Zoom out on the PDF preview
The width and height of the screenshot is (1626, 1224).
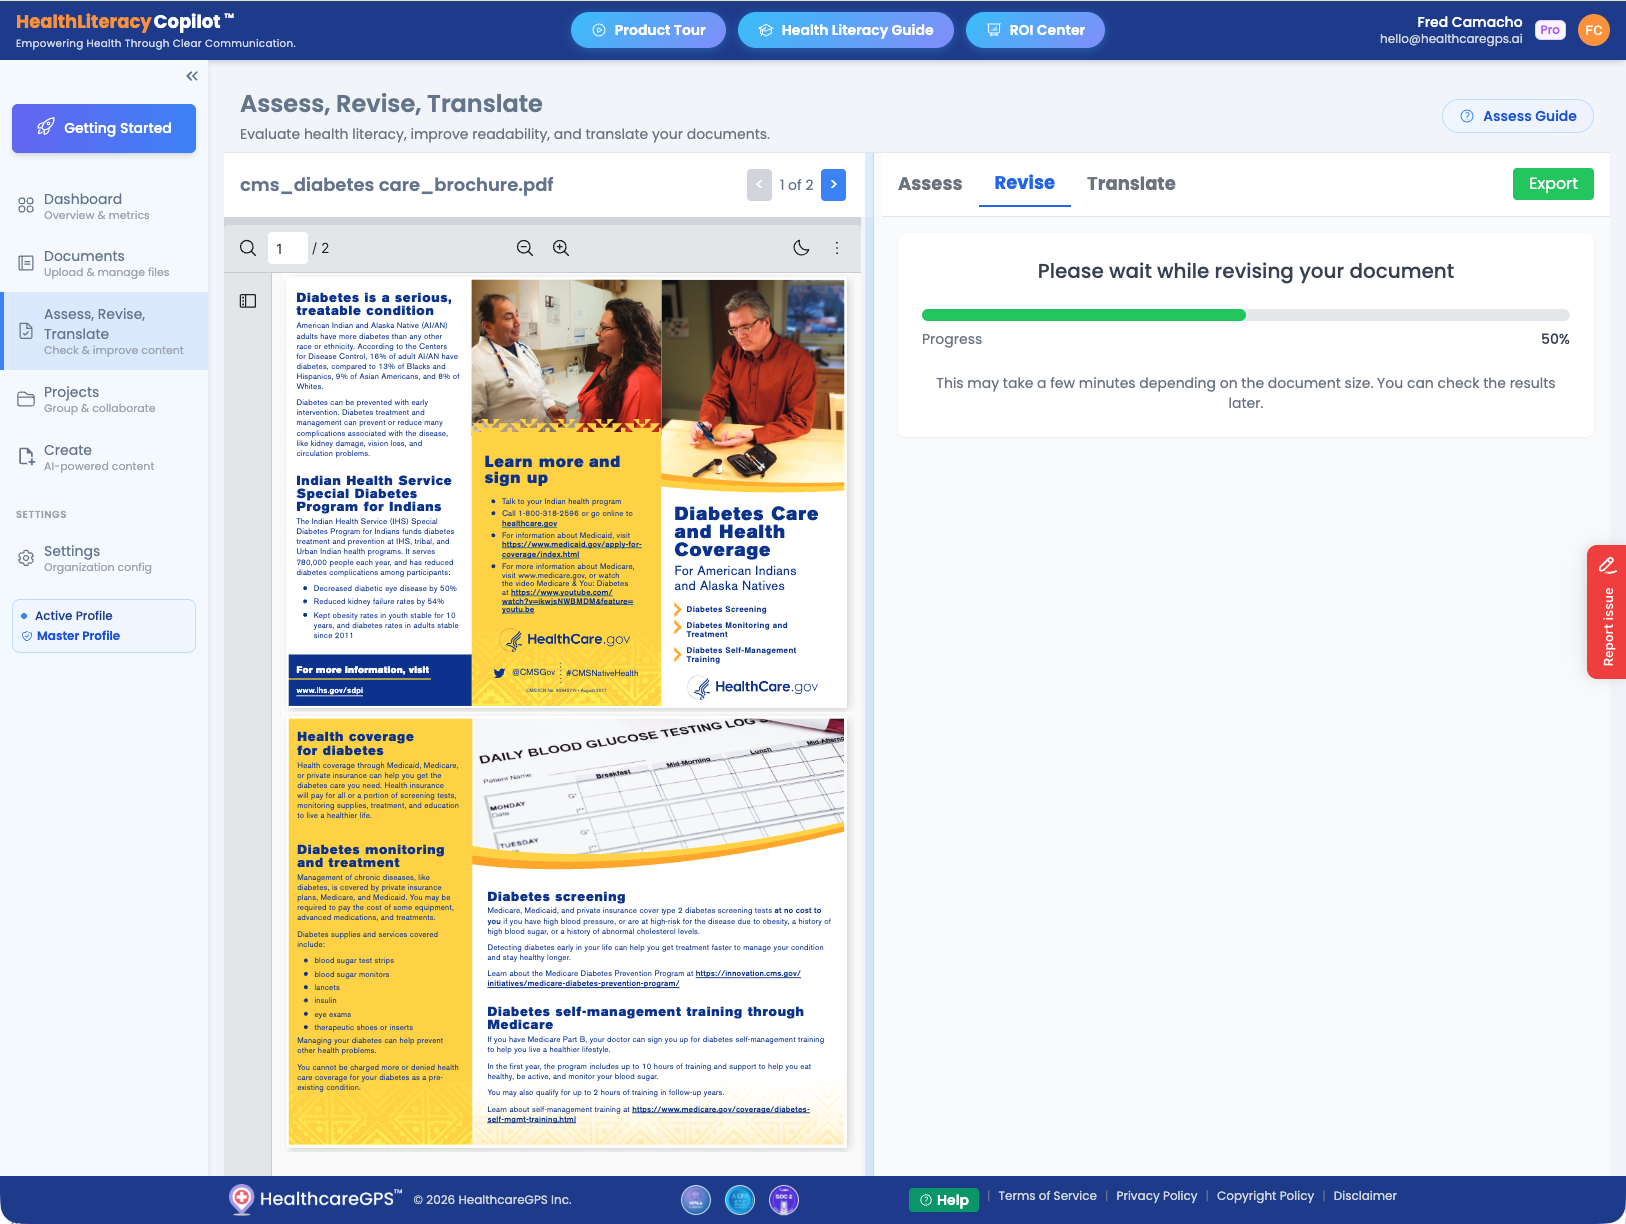(x=525, y=247)
